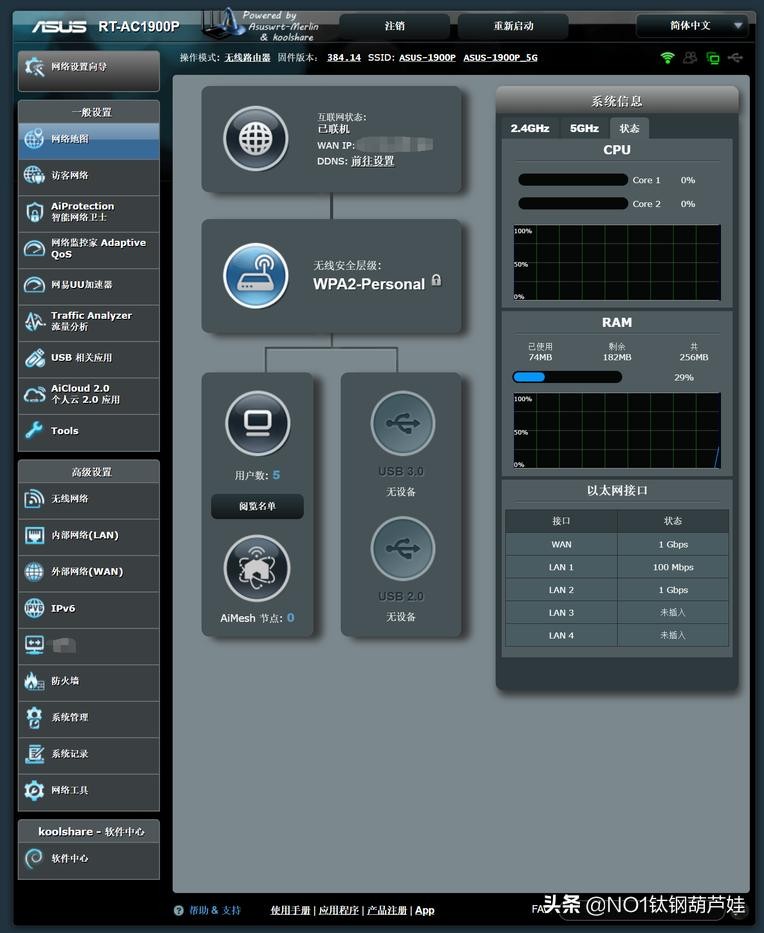Click the guest users status icon
This screenshot has height=933, width=764.
pyautogui.click(x=690, y=58)
